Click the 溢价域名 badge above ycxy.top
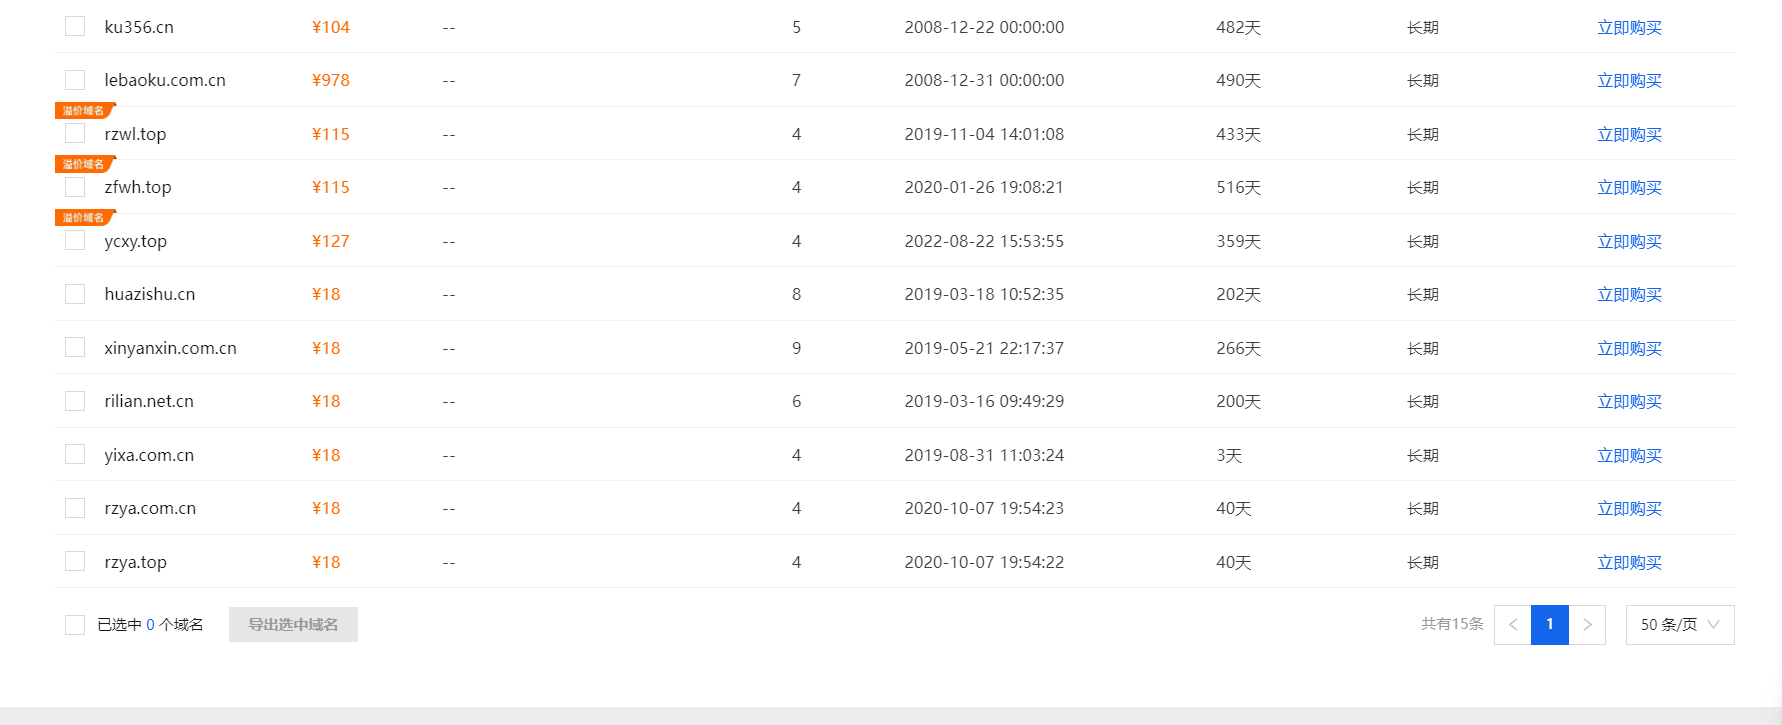This screenshot has width=1782, height=725. [84, 218]
